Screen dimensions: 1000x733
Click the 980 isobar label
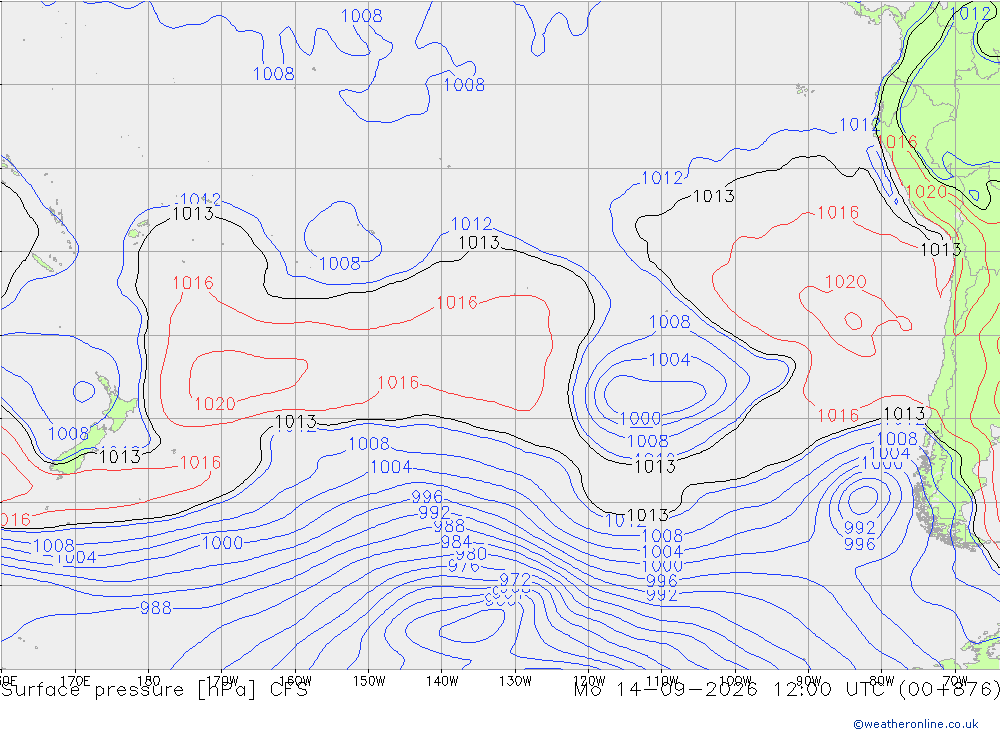coord(471,553)
